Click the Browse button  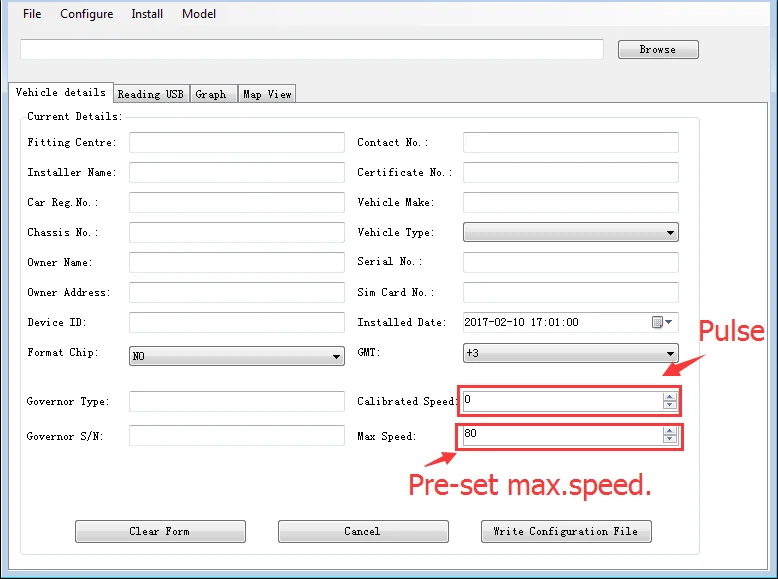(658, 50)
